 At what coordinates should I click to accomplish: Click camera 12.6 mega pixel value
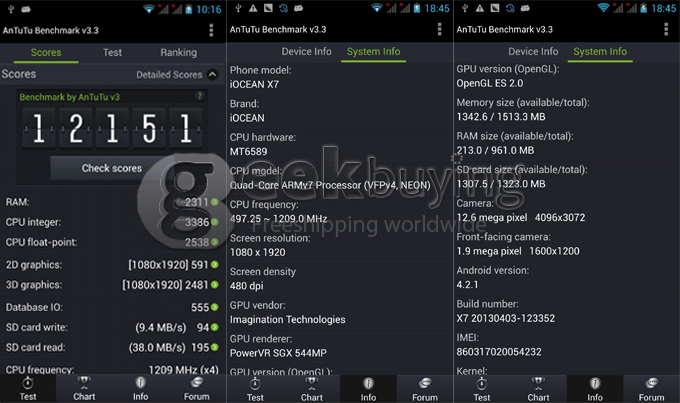coord(520,217)
